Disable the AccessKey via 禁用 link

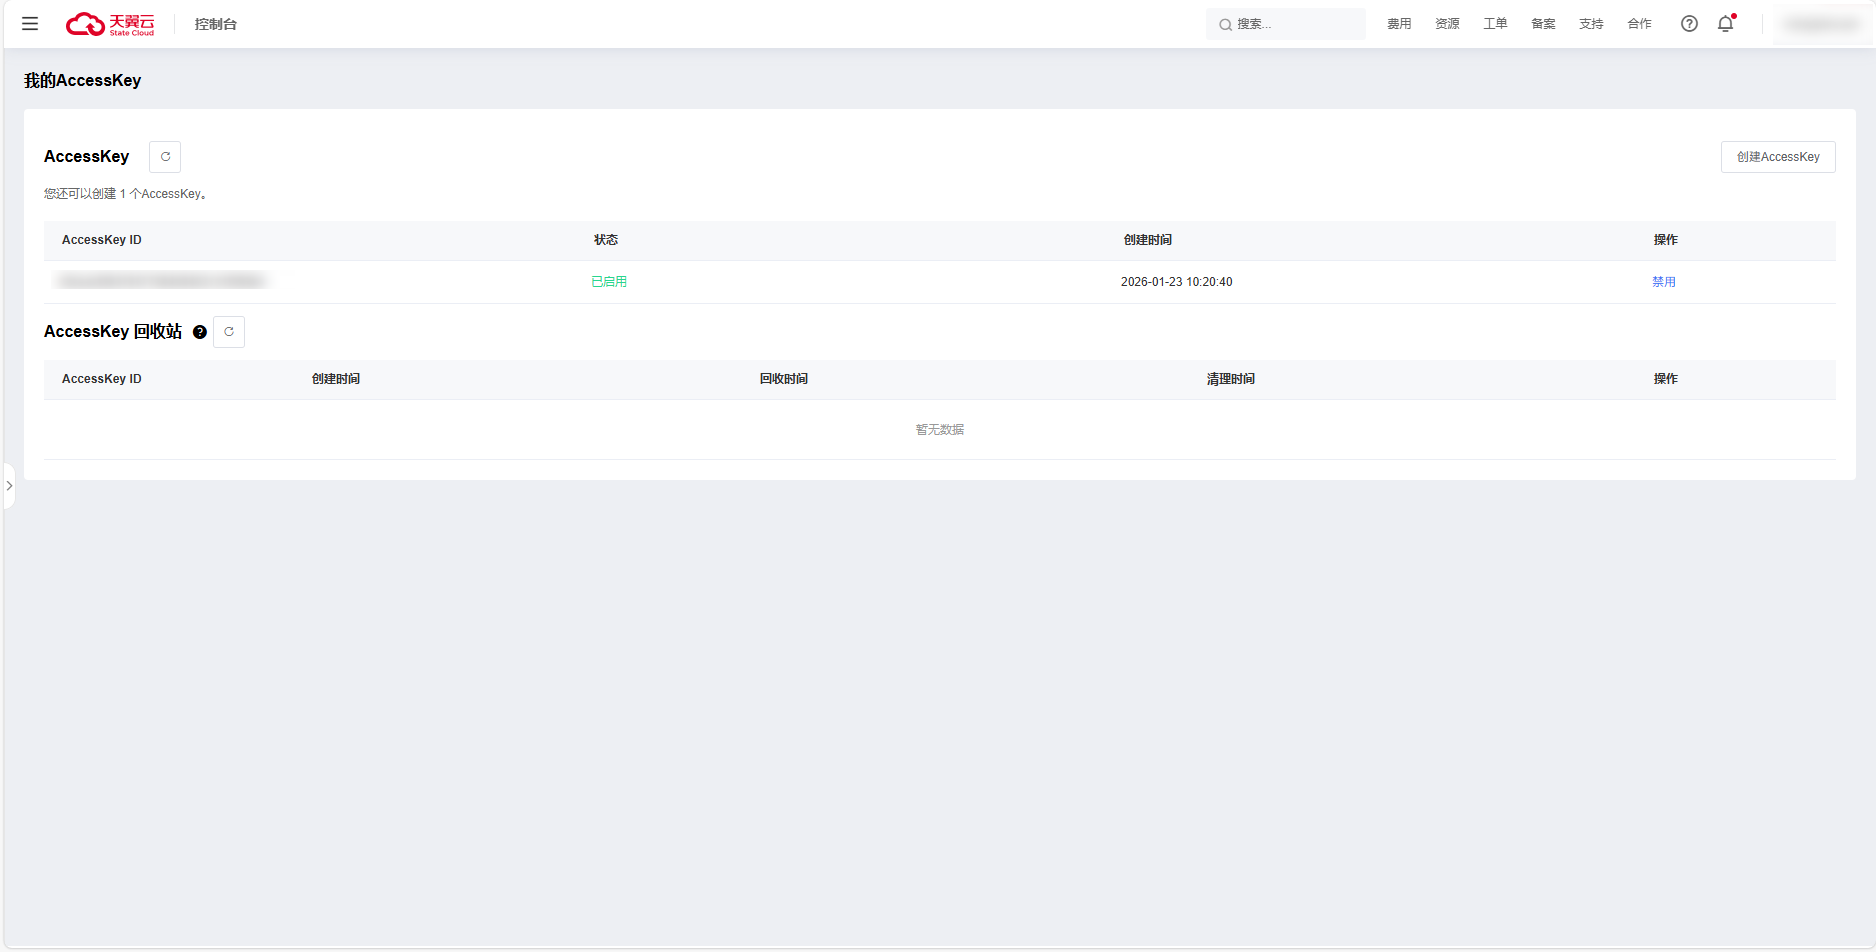click(x=1663, y=282)
